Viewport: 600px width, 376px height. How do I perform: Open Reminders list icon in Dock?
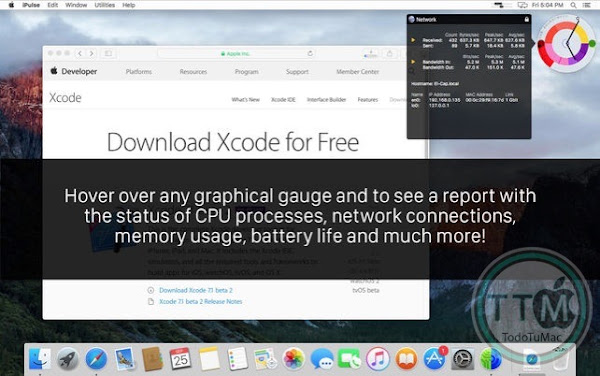click(x=237, y=359)
